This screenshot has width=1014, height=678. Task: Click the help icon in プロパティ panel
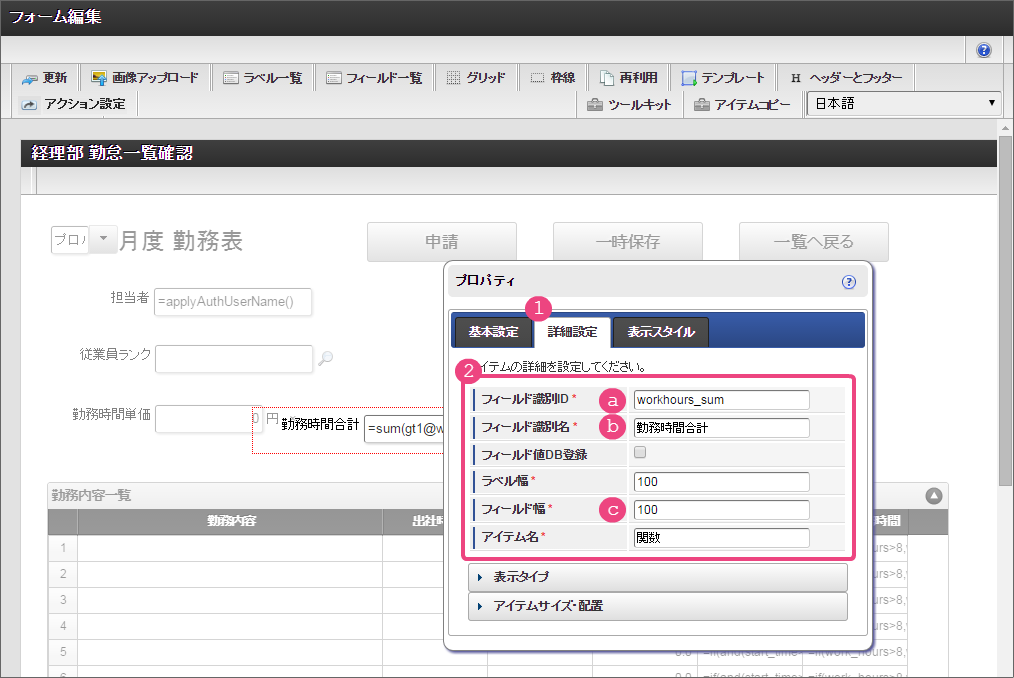pos(849,282)
